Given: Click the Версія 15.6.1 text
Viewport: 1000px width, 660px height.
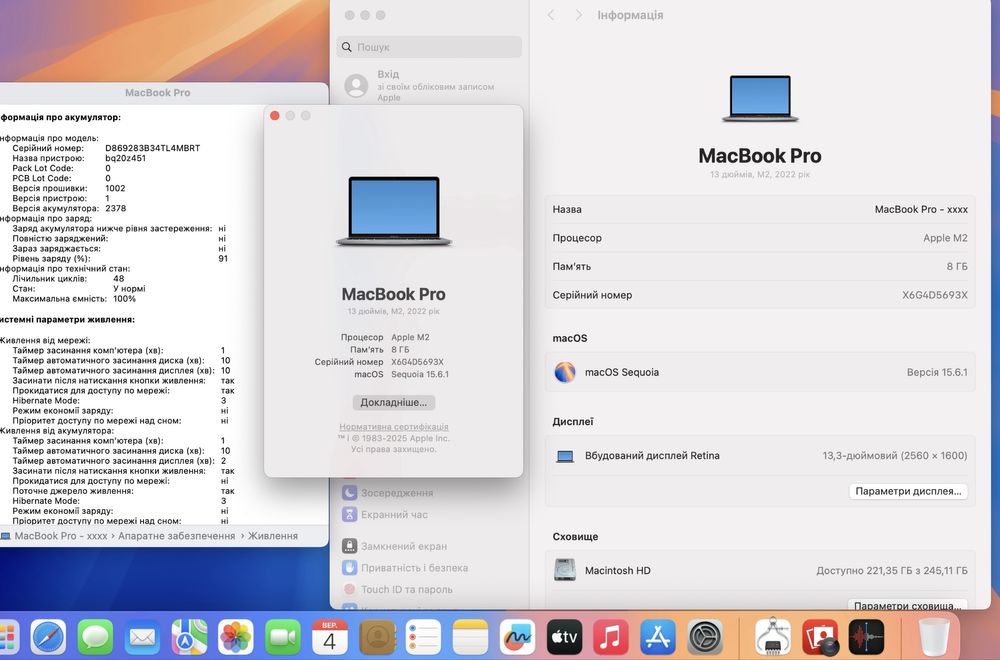Looking at the screenshot, I should click(937, 372).
